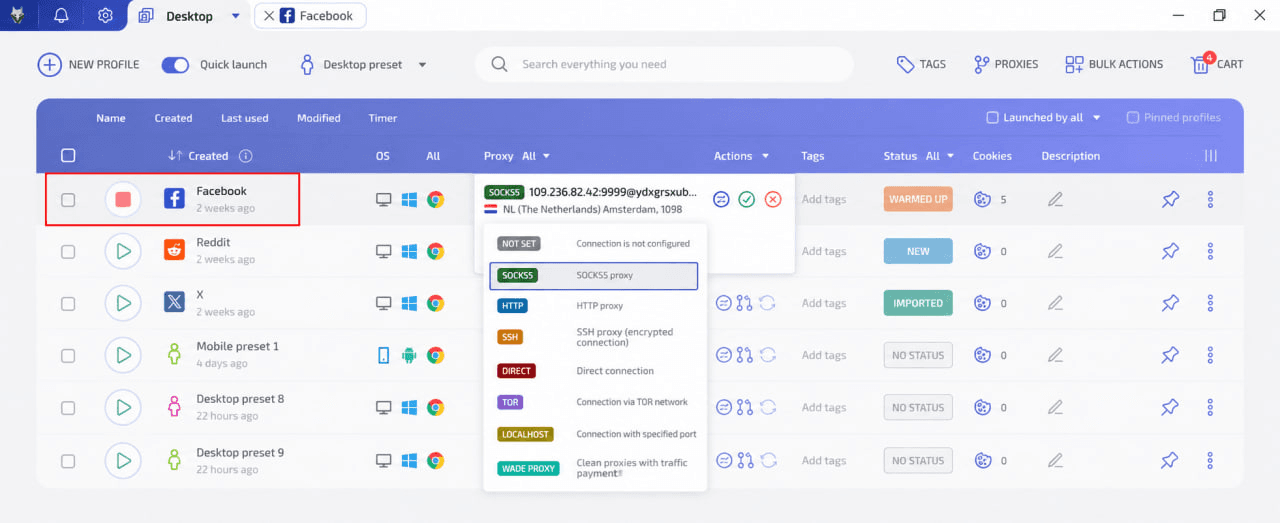Screen dimensions: 1280x523
Task: Click proxy rotate icon for Desktop preset 8
Action: pos(767,407)
